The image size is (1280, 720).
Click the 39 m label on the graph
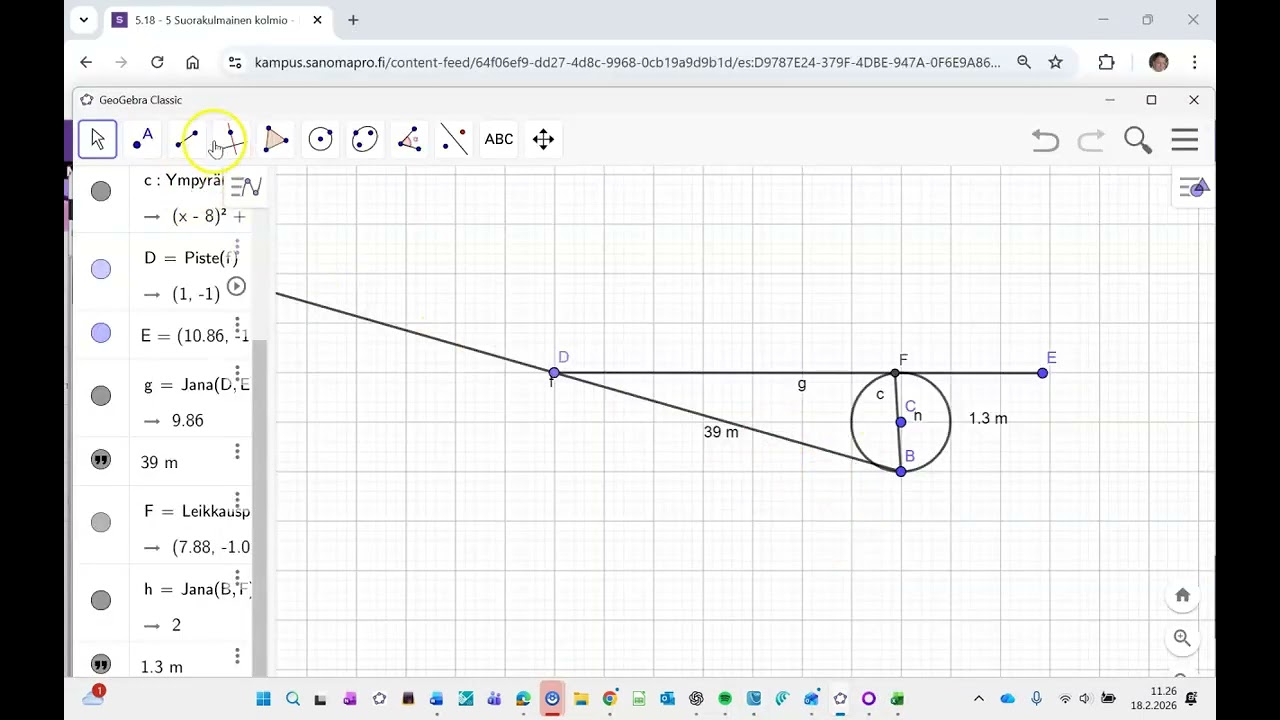721,432
